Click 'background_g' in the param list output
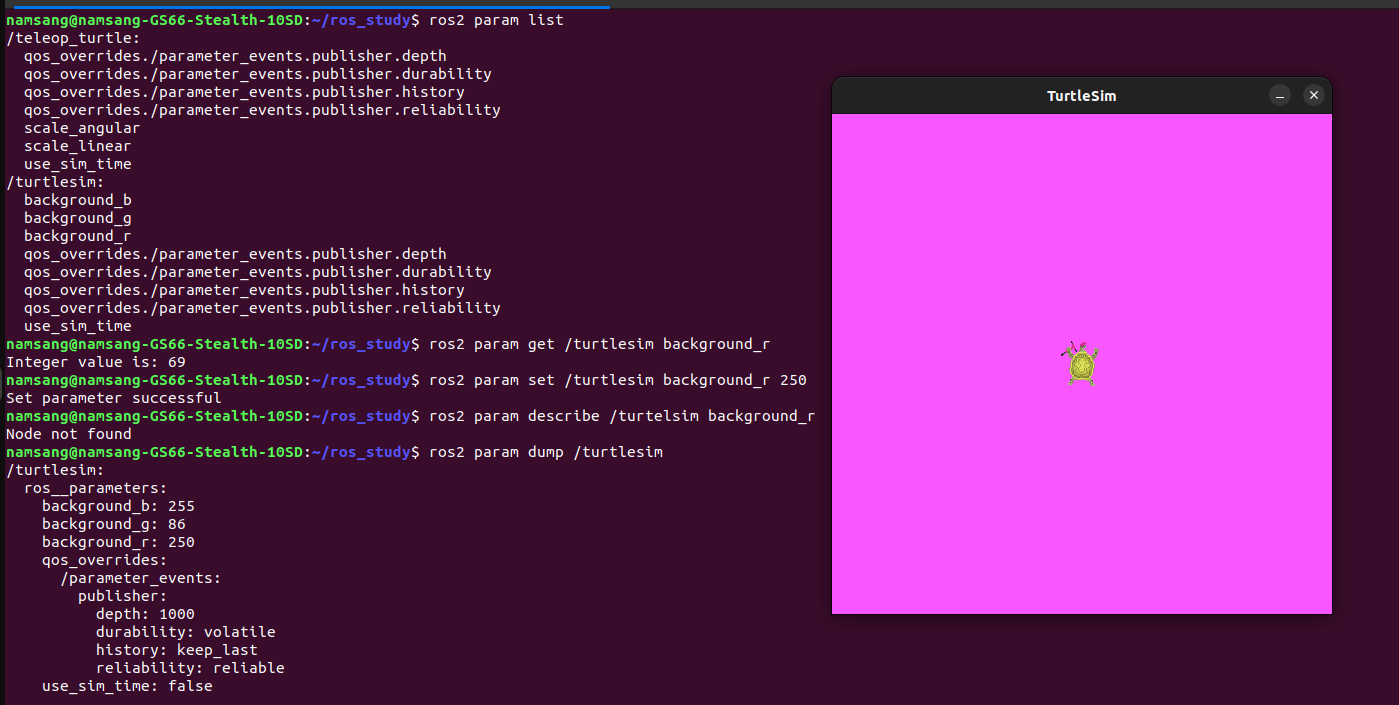The image size is (1399, 705). pos(78,218)
